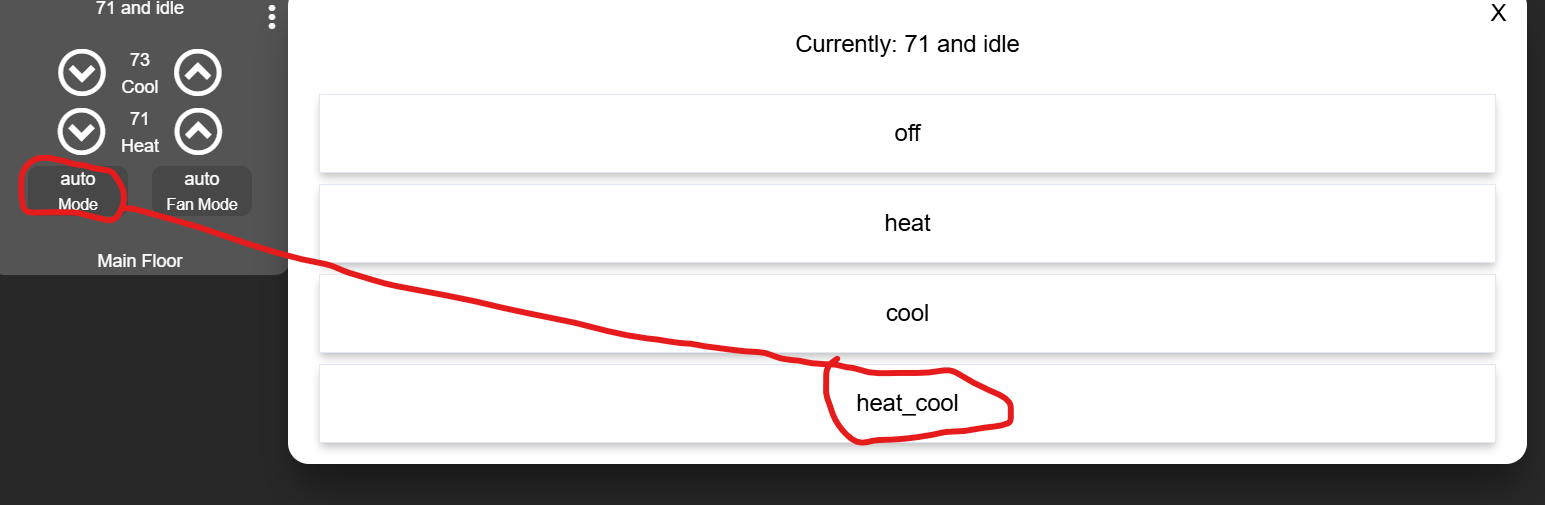This screenshot has height=505, width=1545.
Task: Select the "off" mode option
Action: 907,133
